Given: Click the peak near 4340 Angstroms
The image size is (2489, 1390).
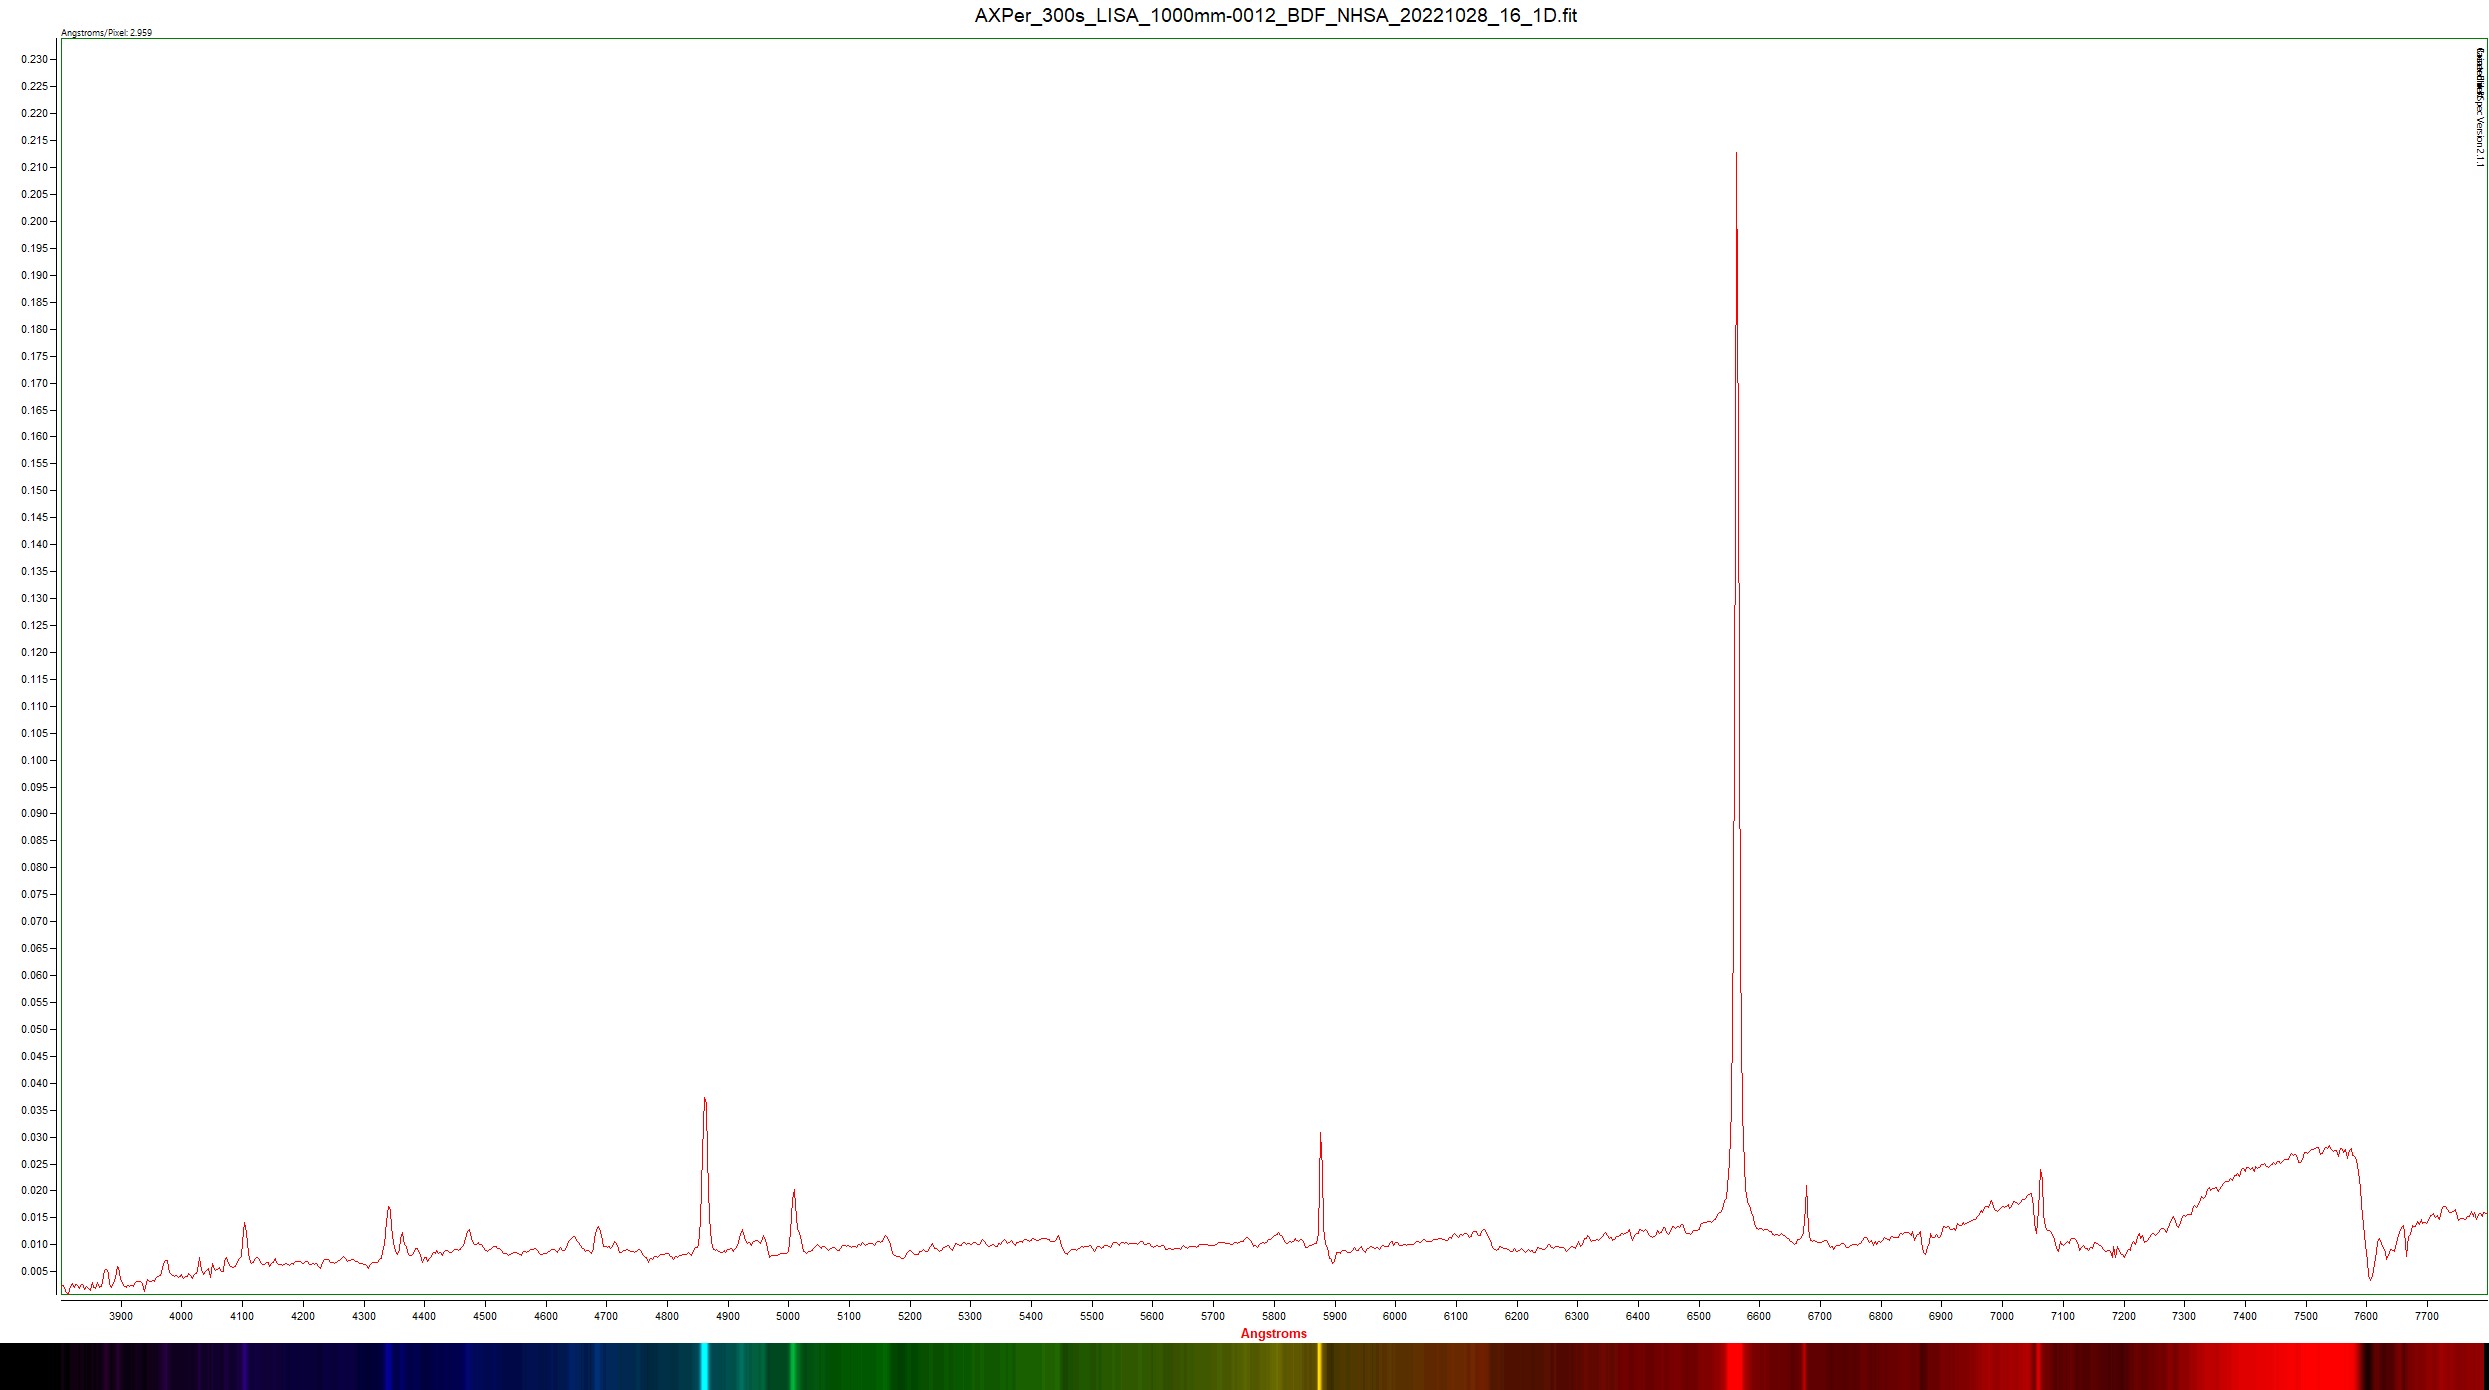Looking at the screenshot, I should coord(388,1208).
